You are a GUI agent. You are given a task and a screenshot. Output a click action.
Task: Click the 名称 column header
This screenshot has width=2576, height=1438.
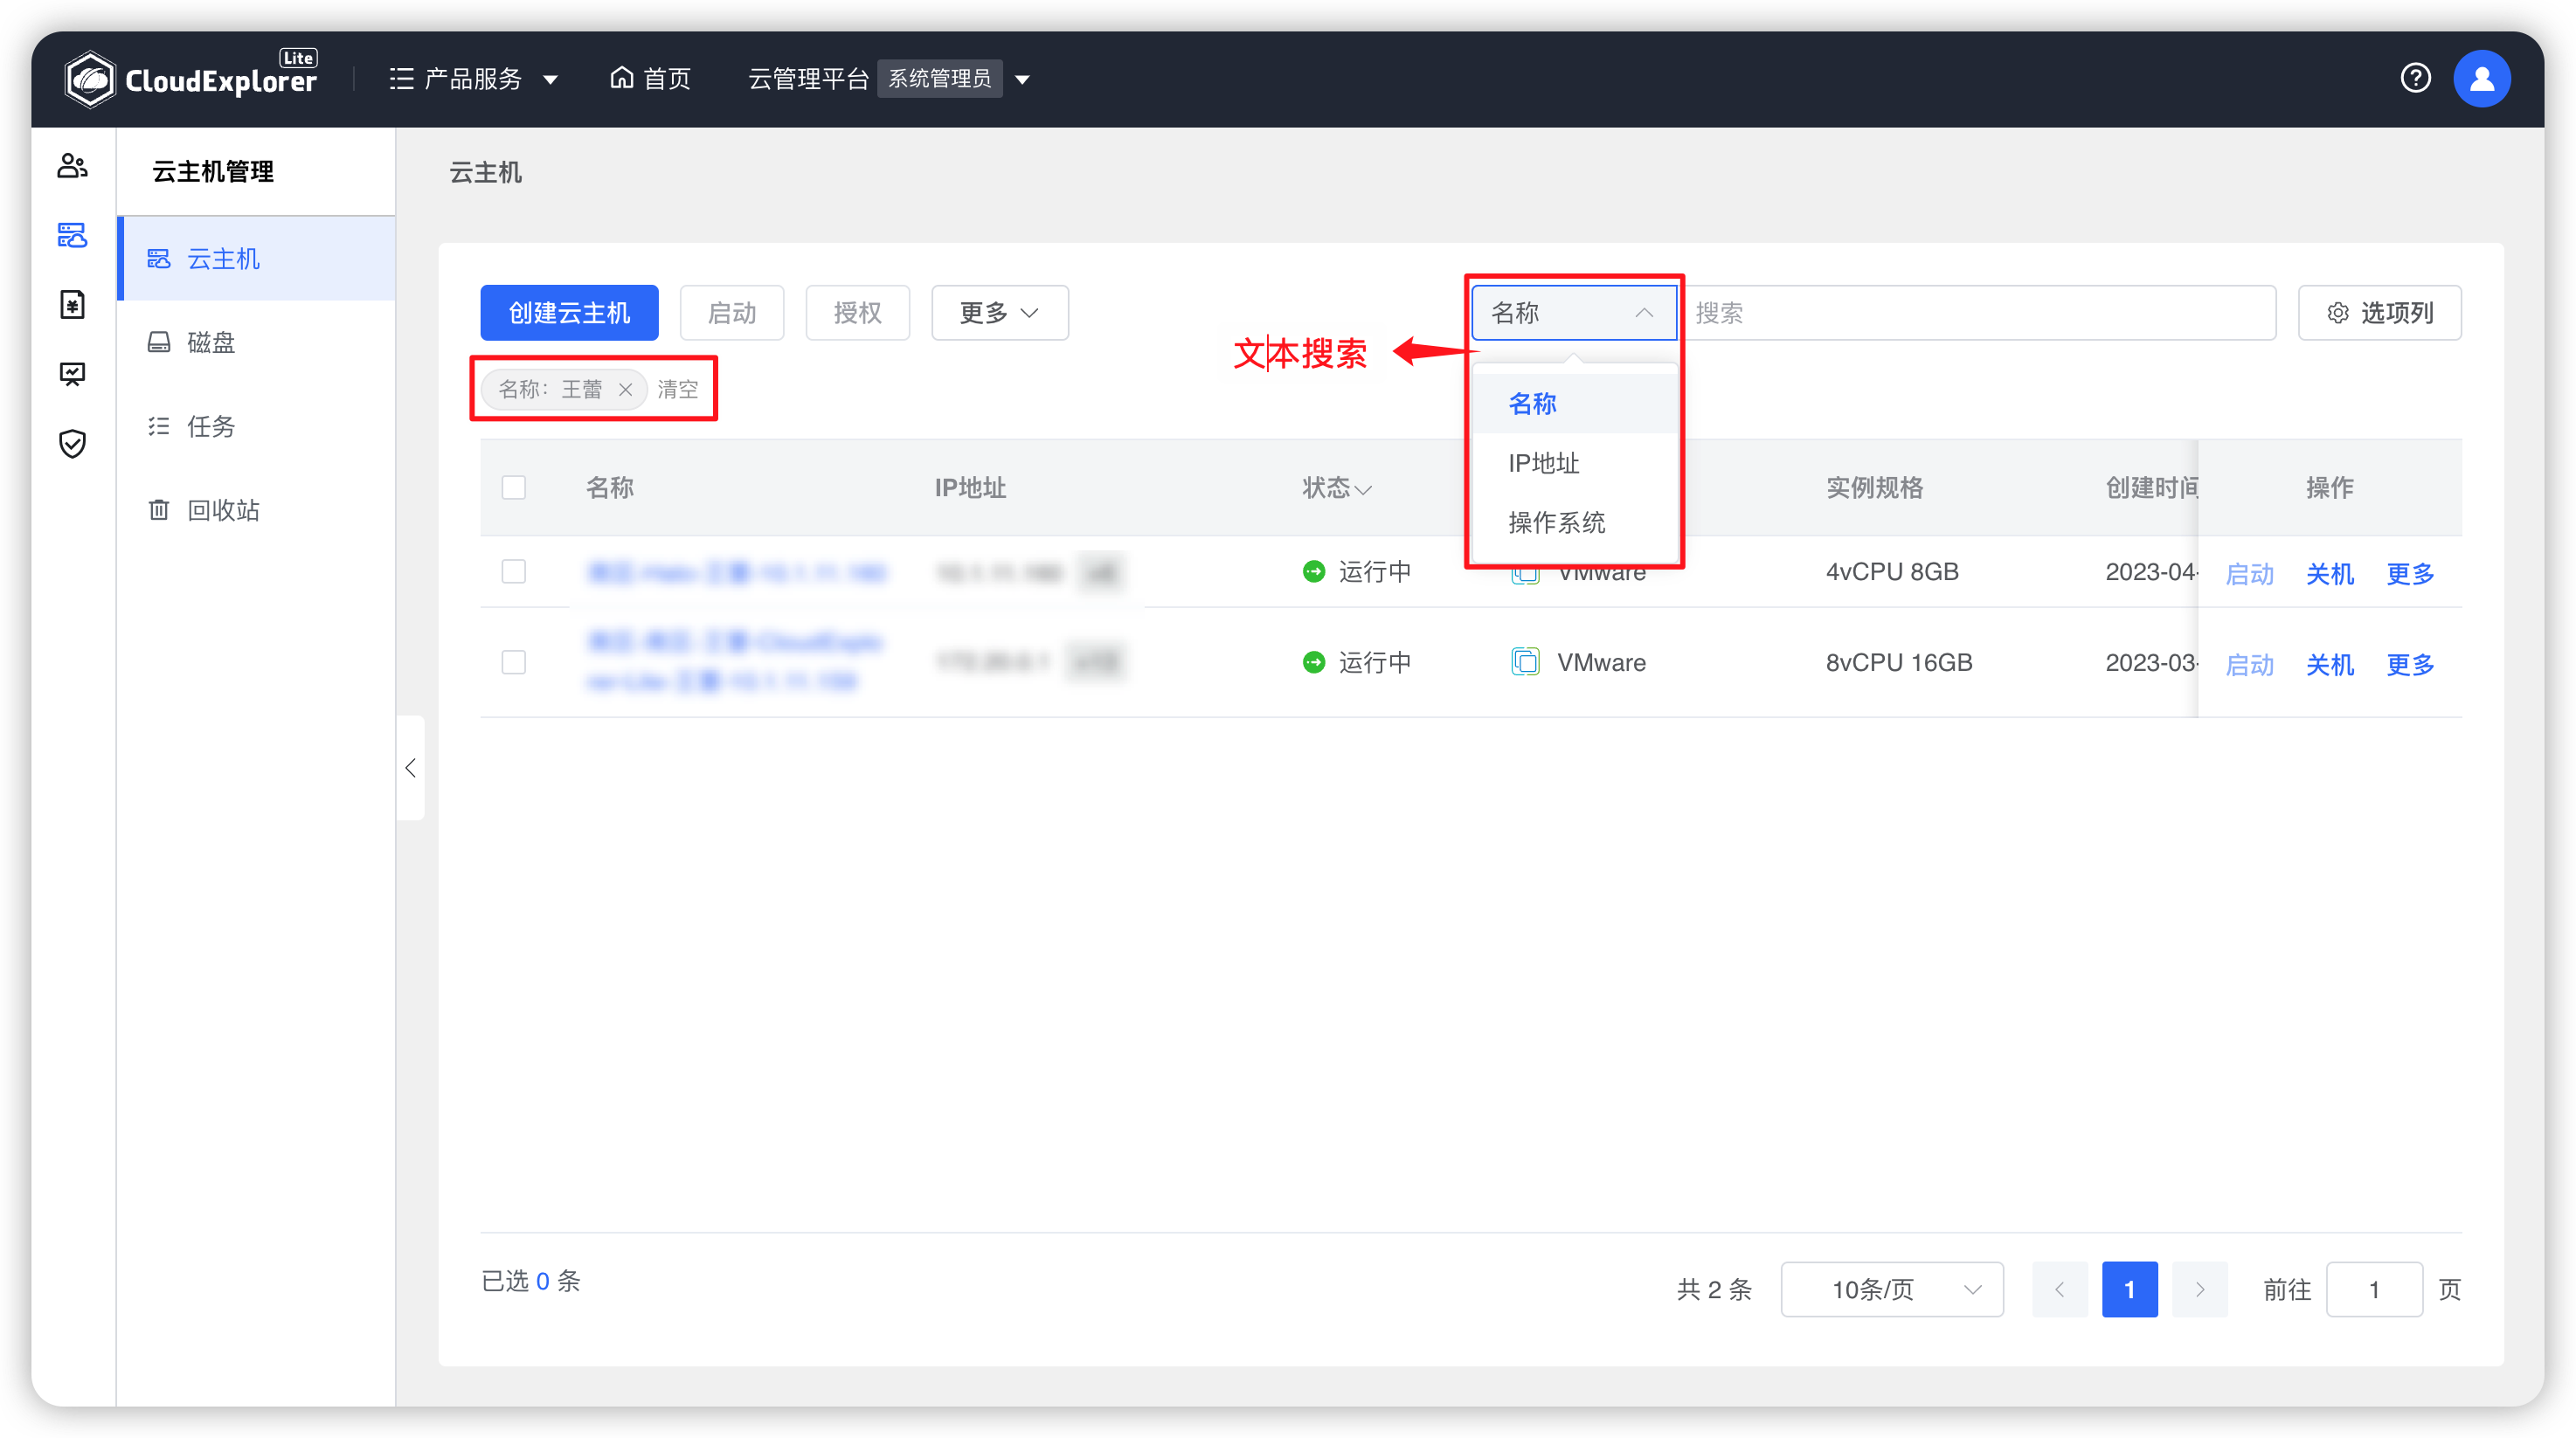click(x=610, y=487)
